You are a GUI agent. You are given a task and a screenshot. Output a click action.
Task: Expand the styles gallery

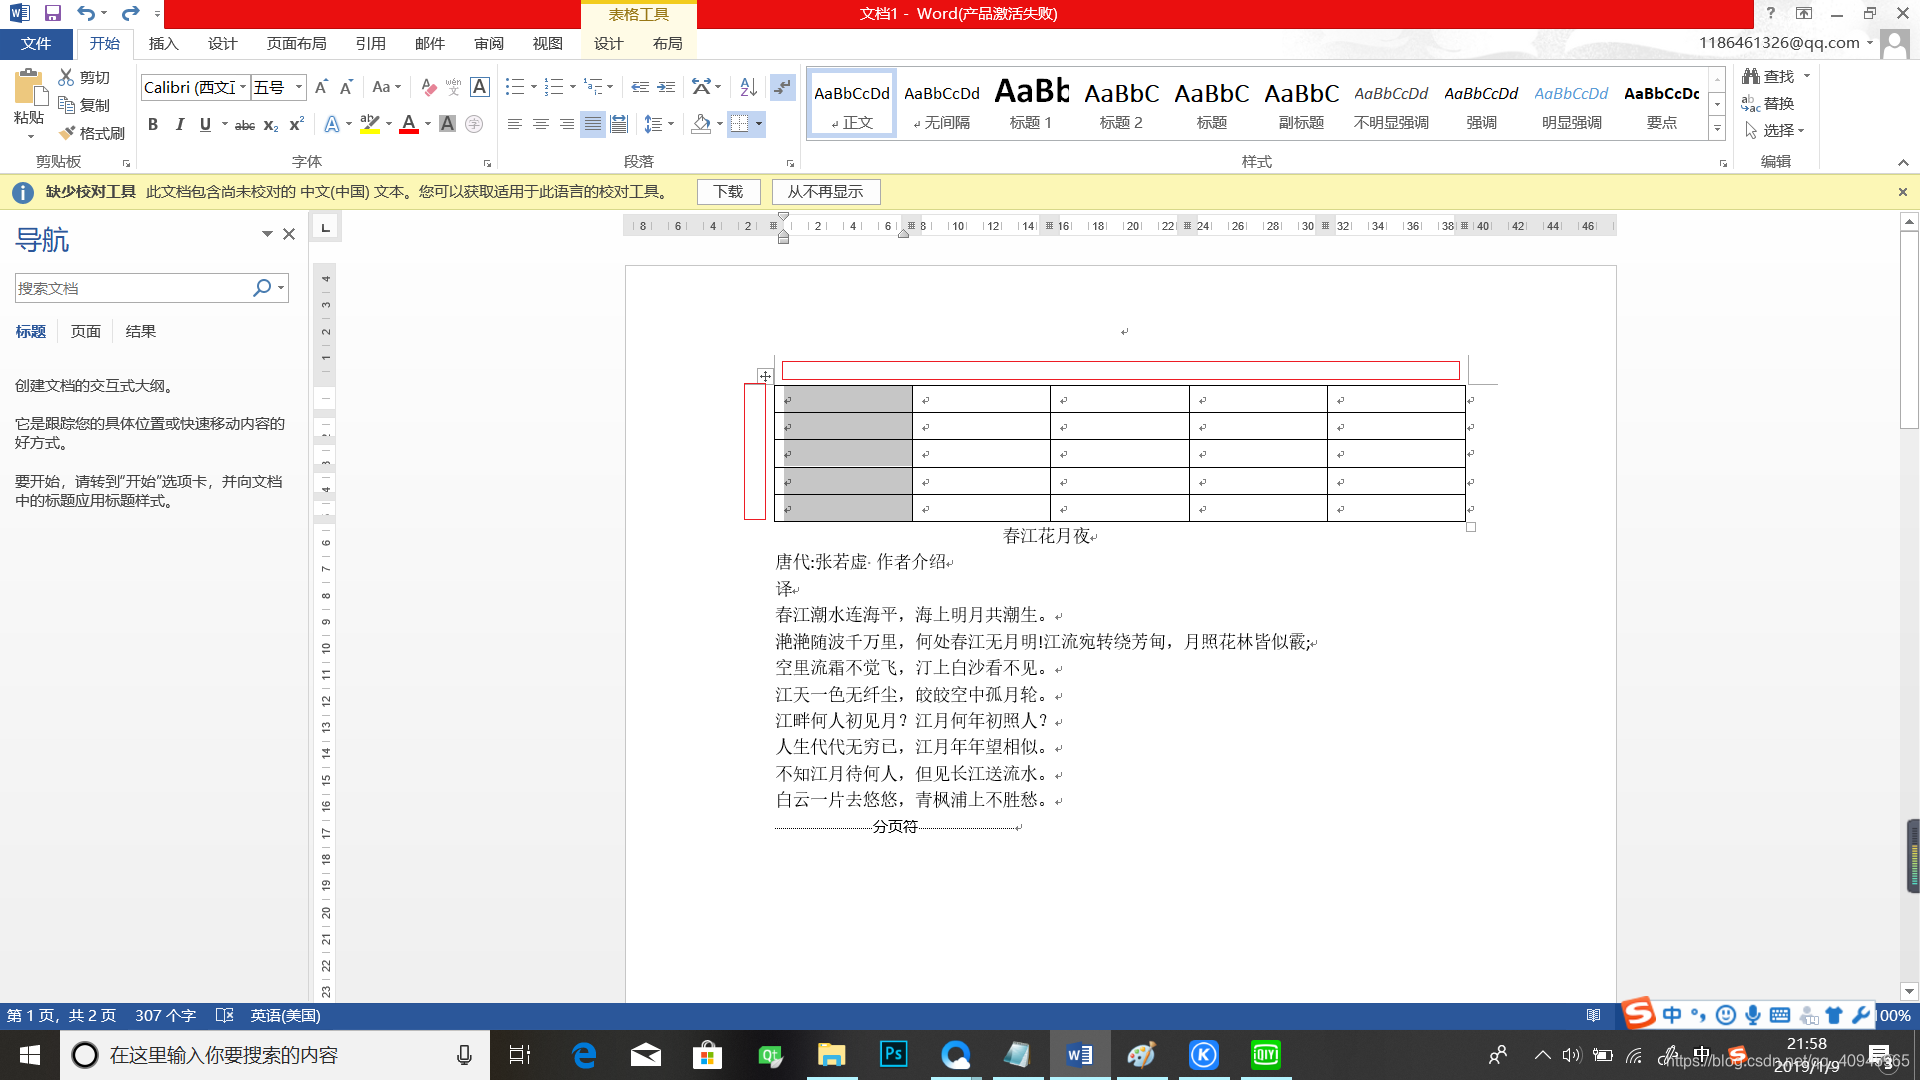point(1717,129)
